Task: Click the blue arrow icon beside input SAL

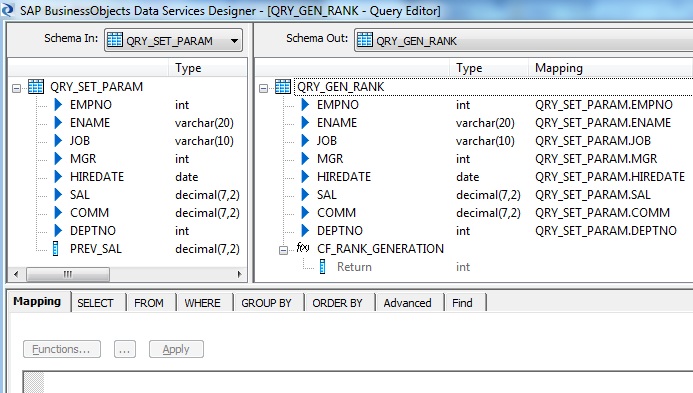Action: (58, 195)
